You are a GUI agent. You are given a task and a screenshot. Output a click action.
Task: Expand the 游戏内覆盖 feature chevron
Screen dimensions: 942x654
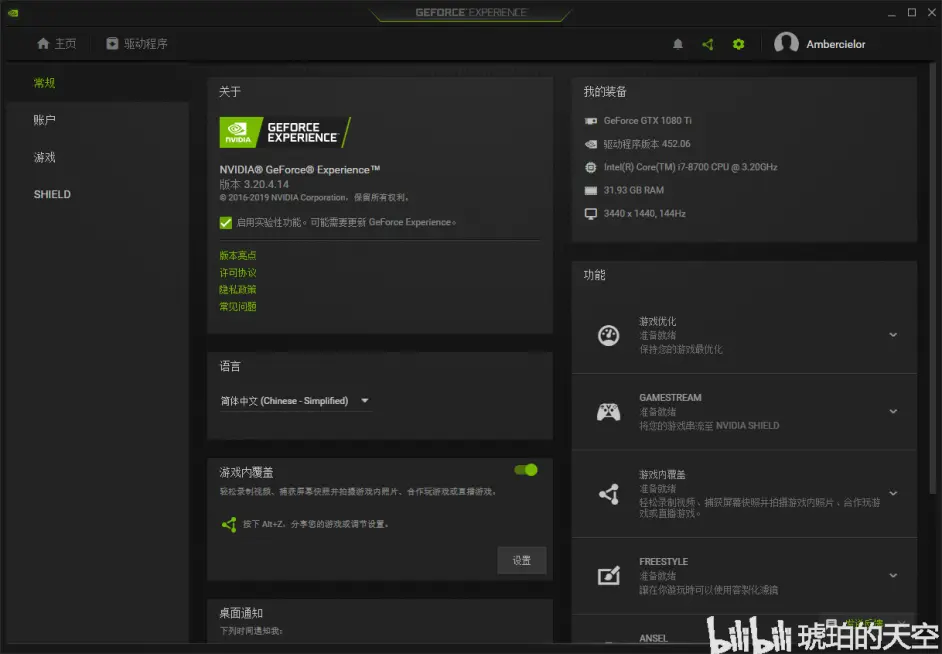point(893,493)
